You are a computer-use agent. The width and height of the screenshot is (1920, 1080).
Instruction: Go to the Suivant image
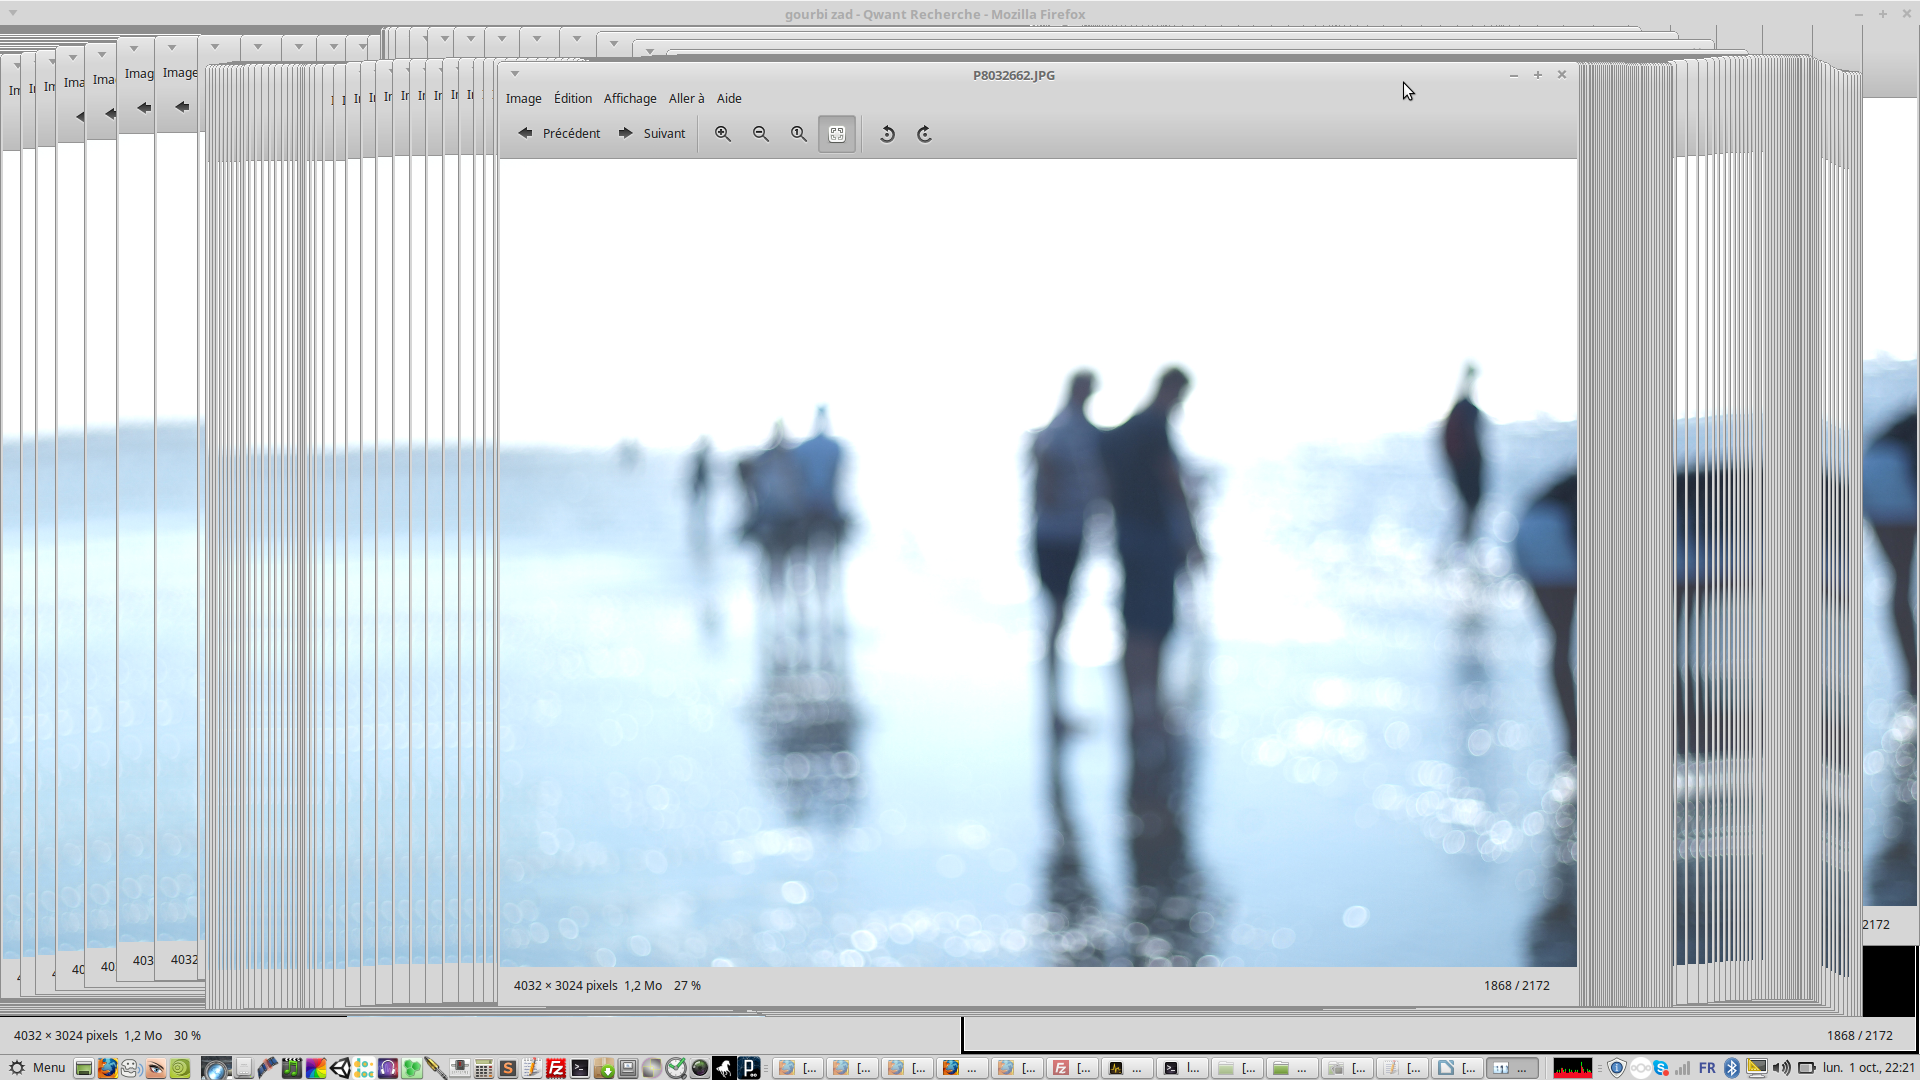pos(652,133)
